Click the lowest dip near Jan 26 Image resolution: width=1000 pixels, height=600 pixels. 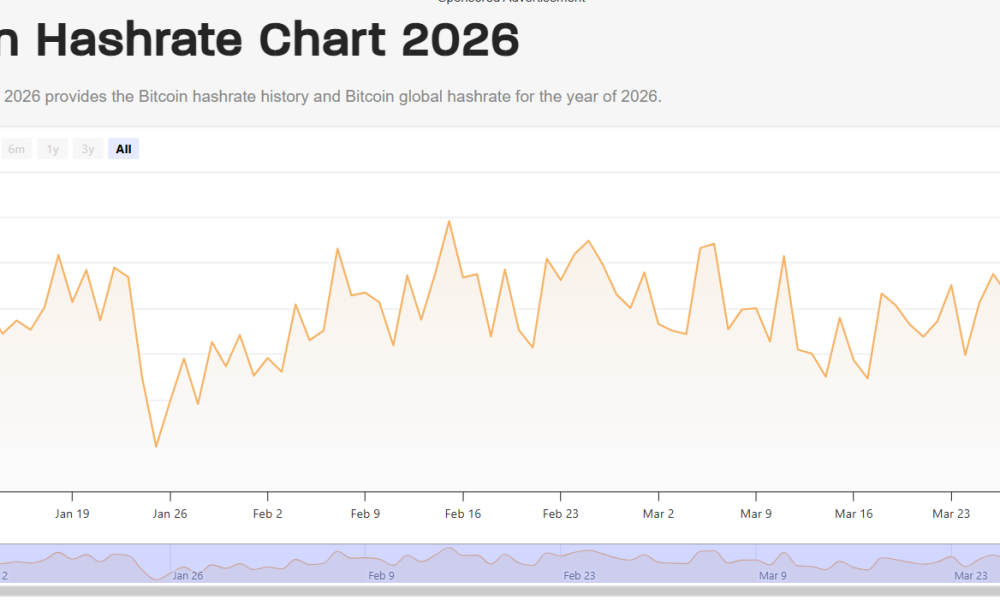[x=156, y=445]
